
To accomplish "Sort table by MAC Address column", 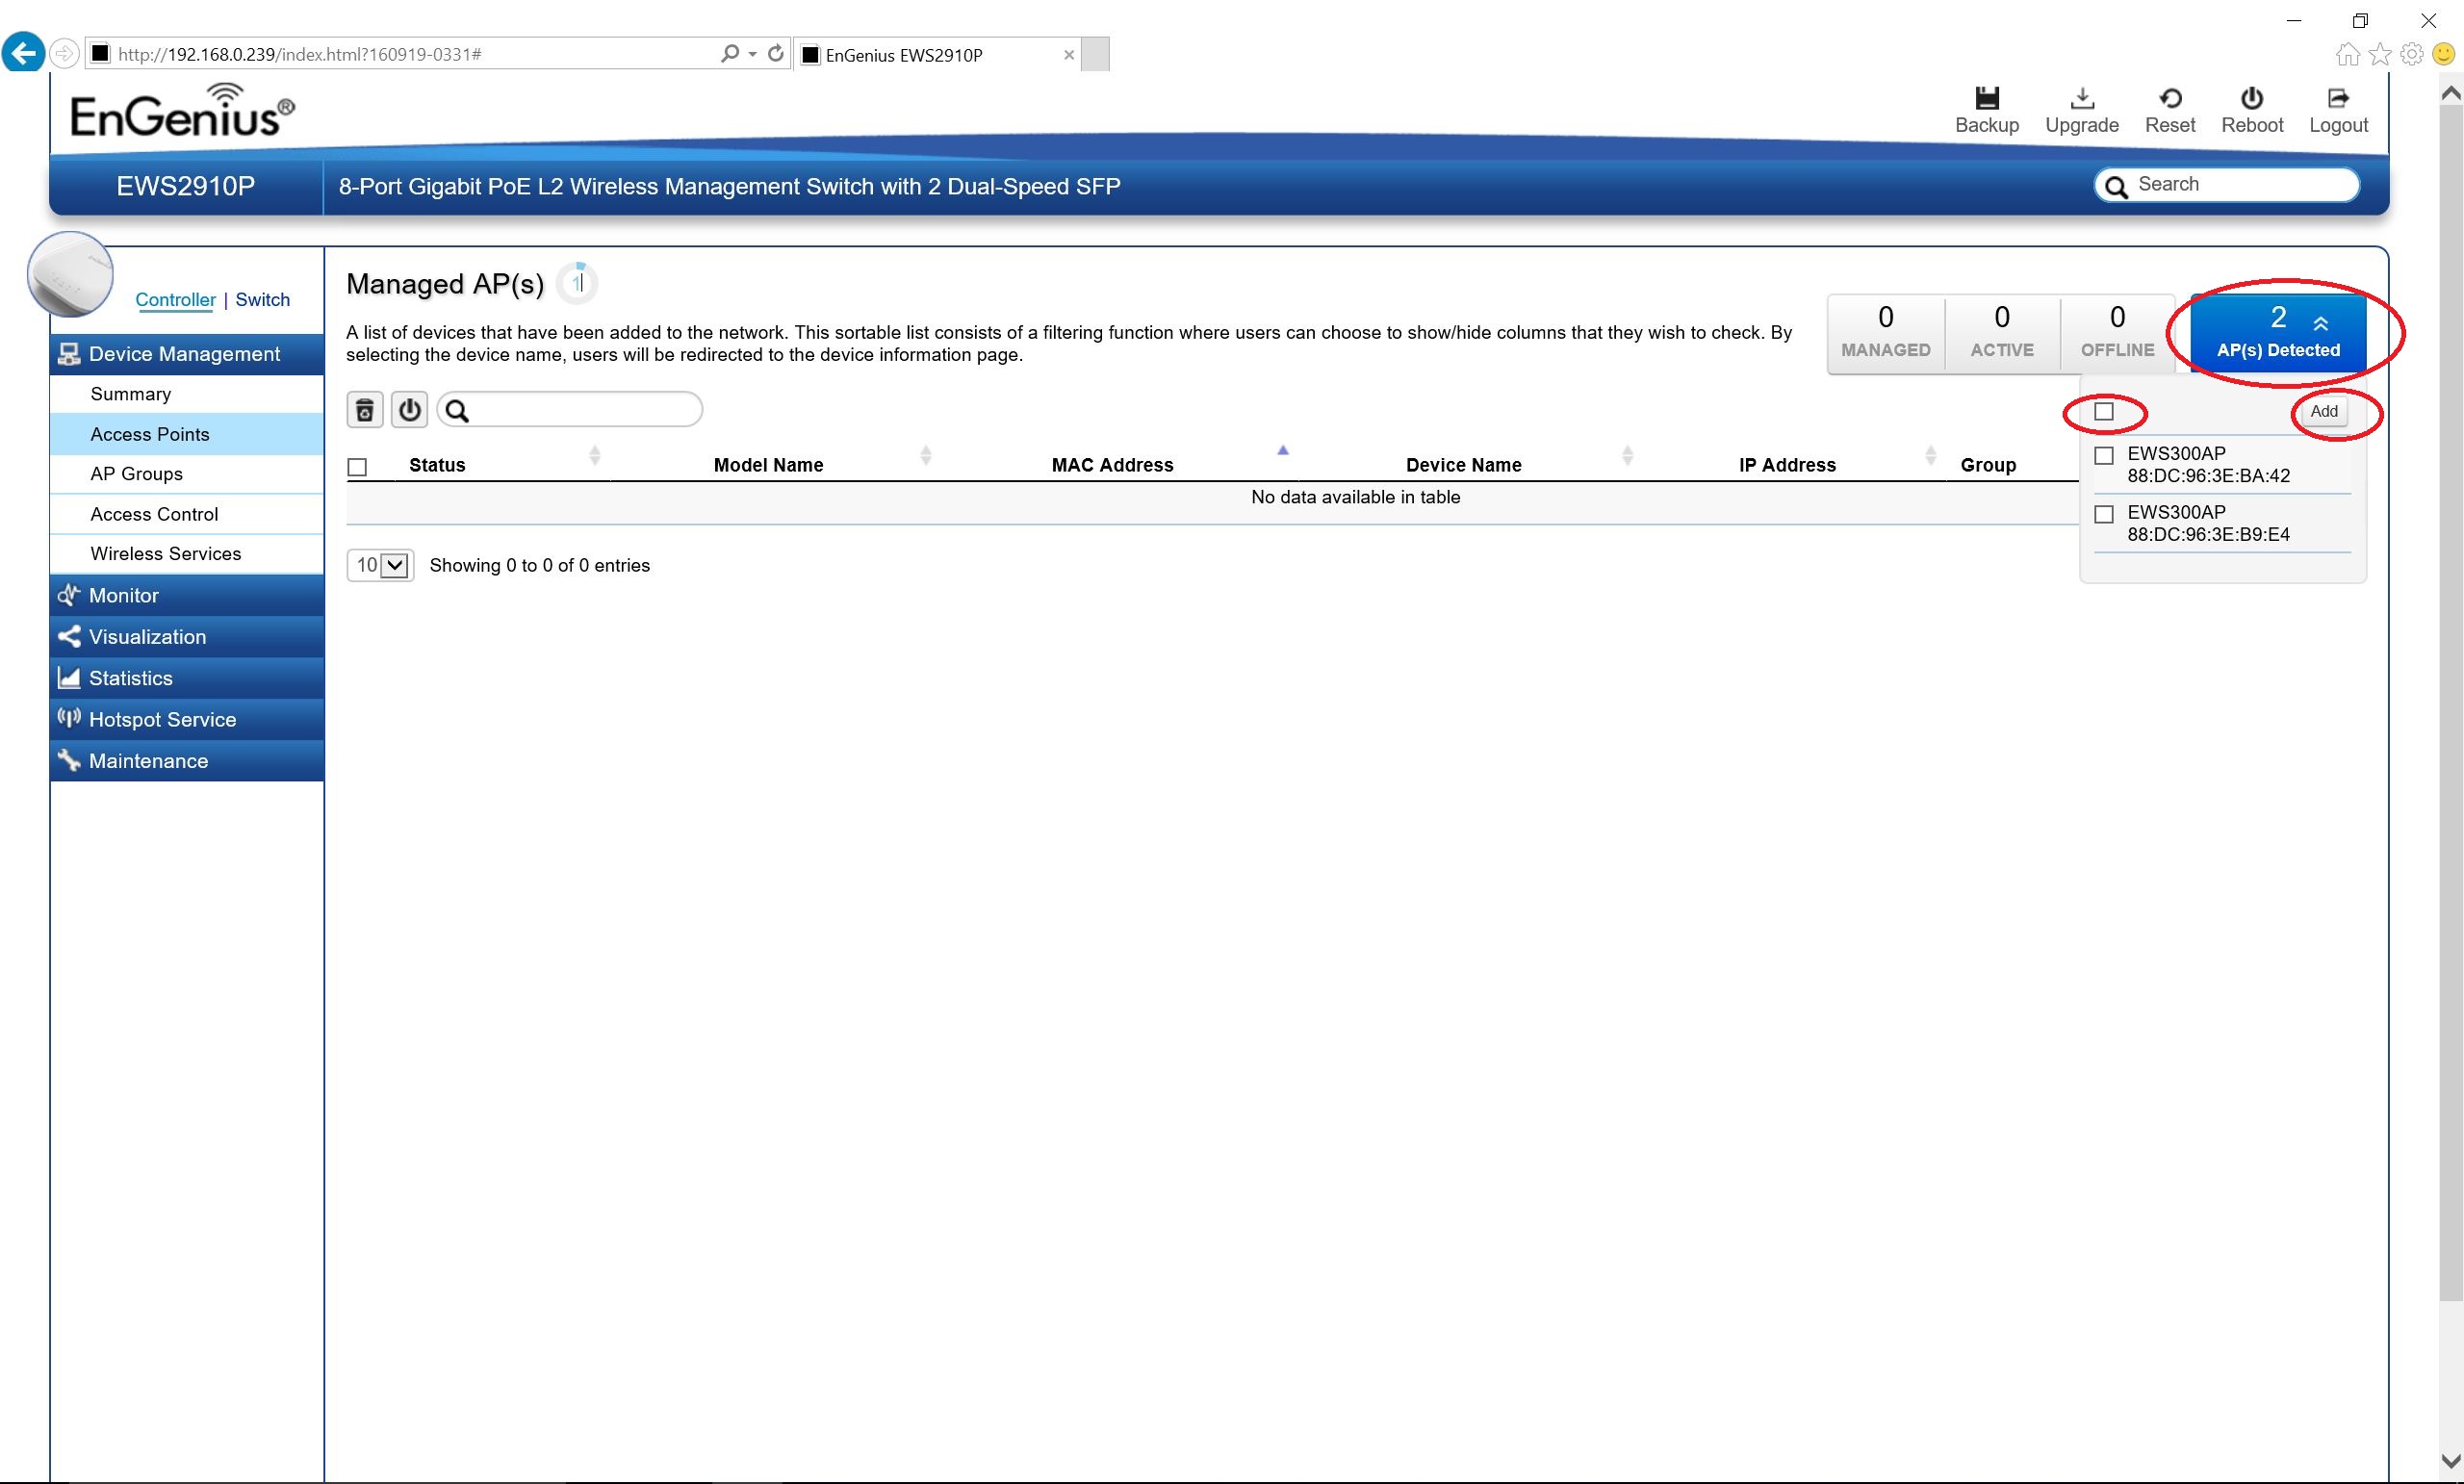I will pos(1113,465).
